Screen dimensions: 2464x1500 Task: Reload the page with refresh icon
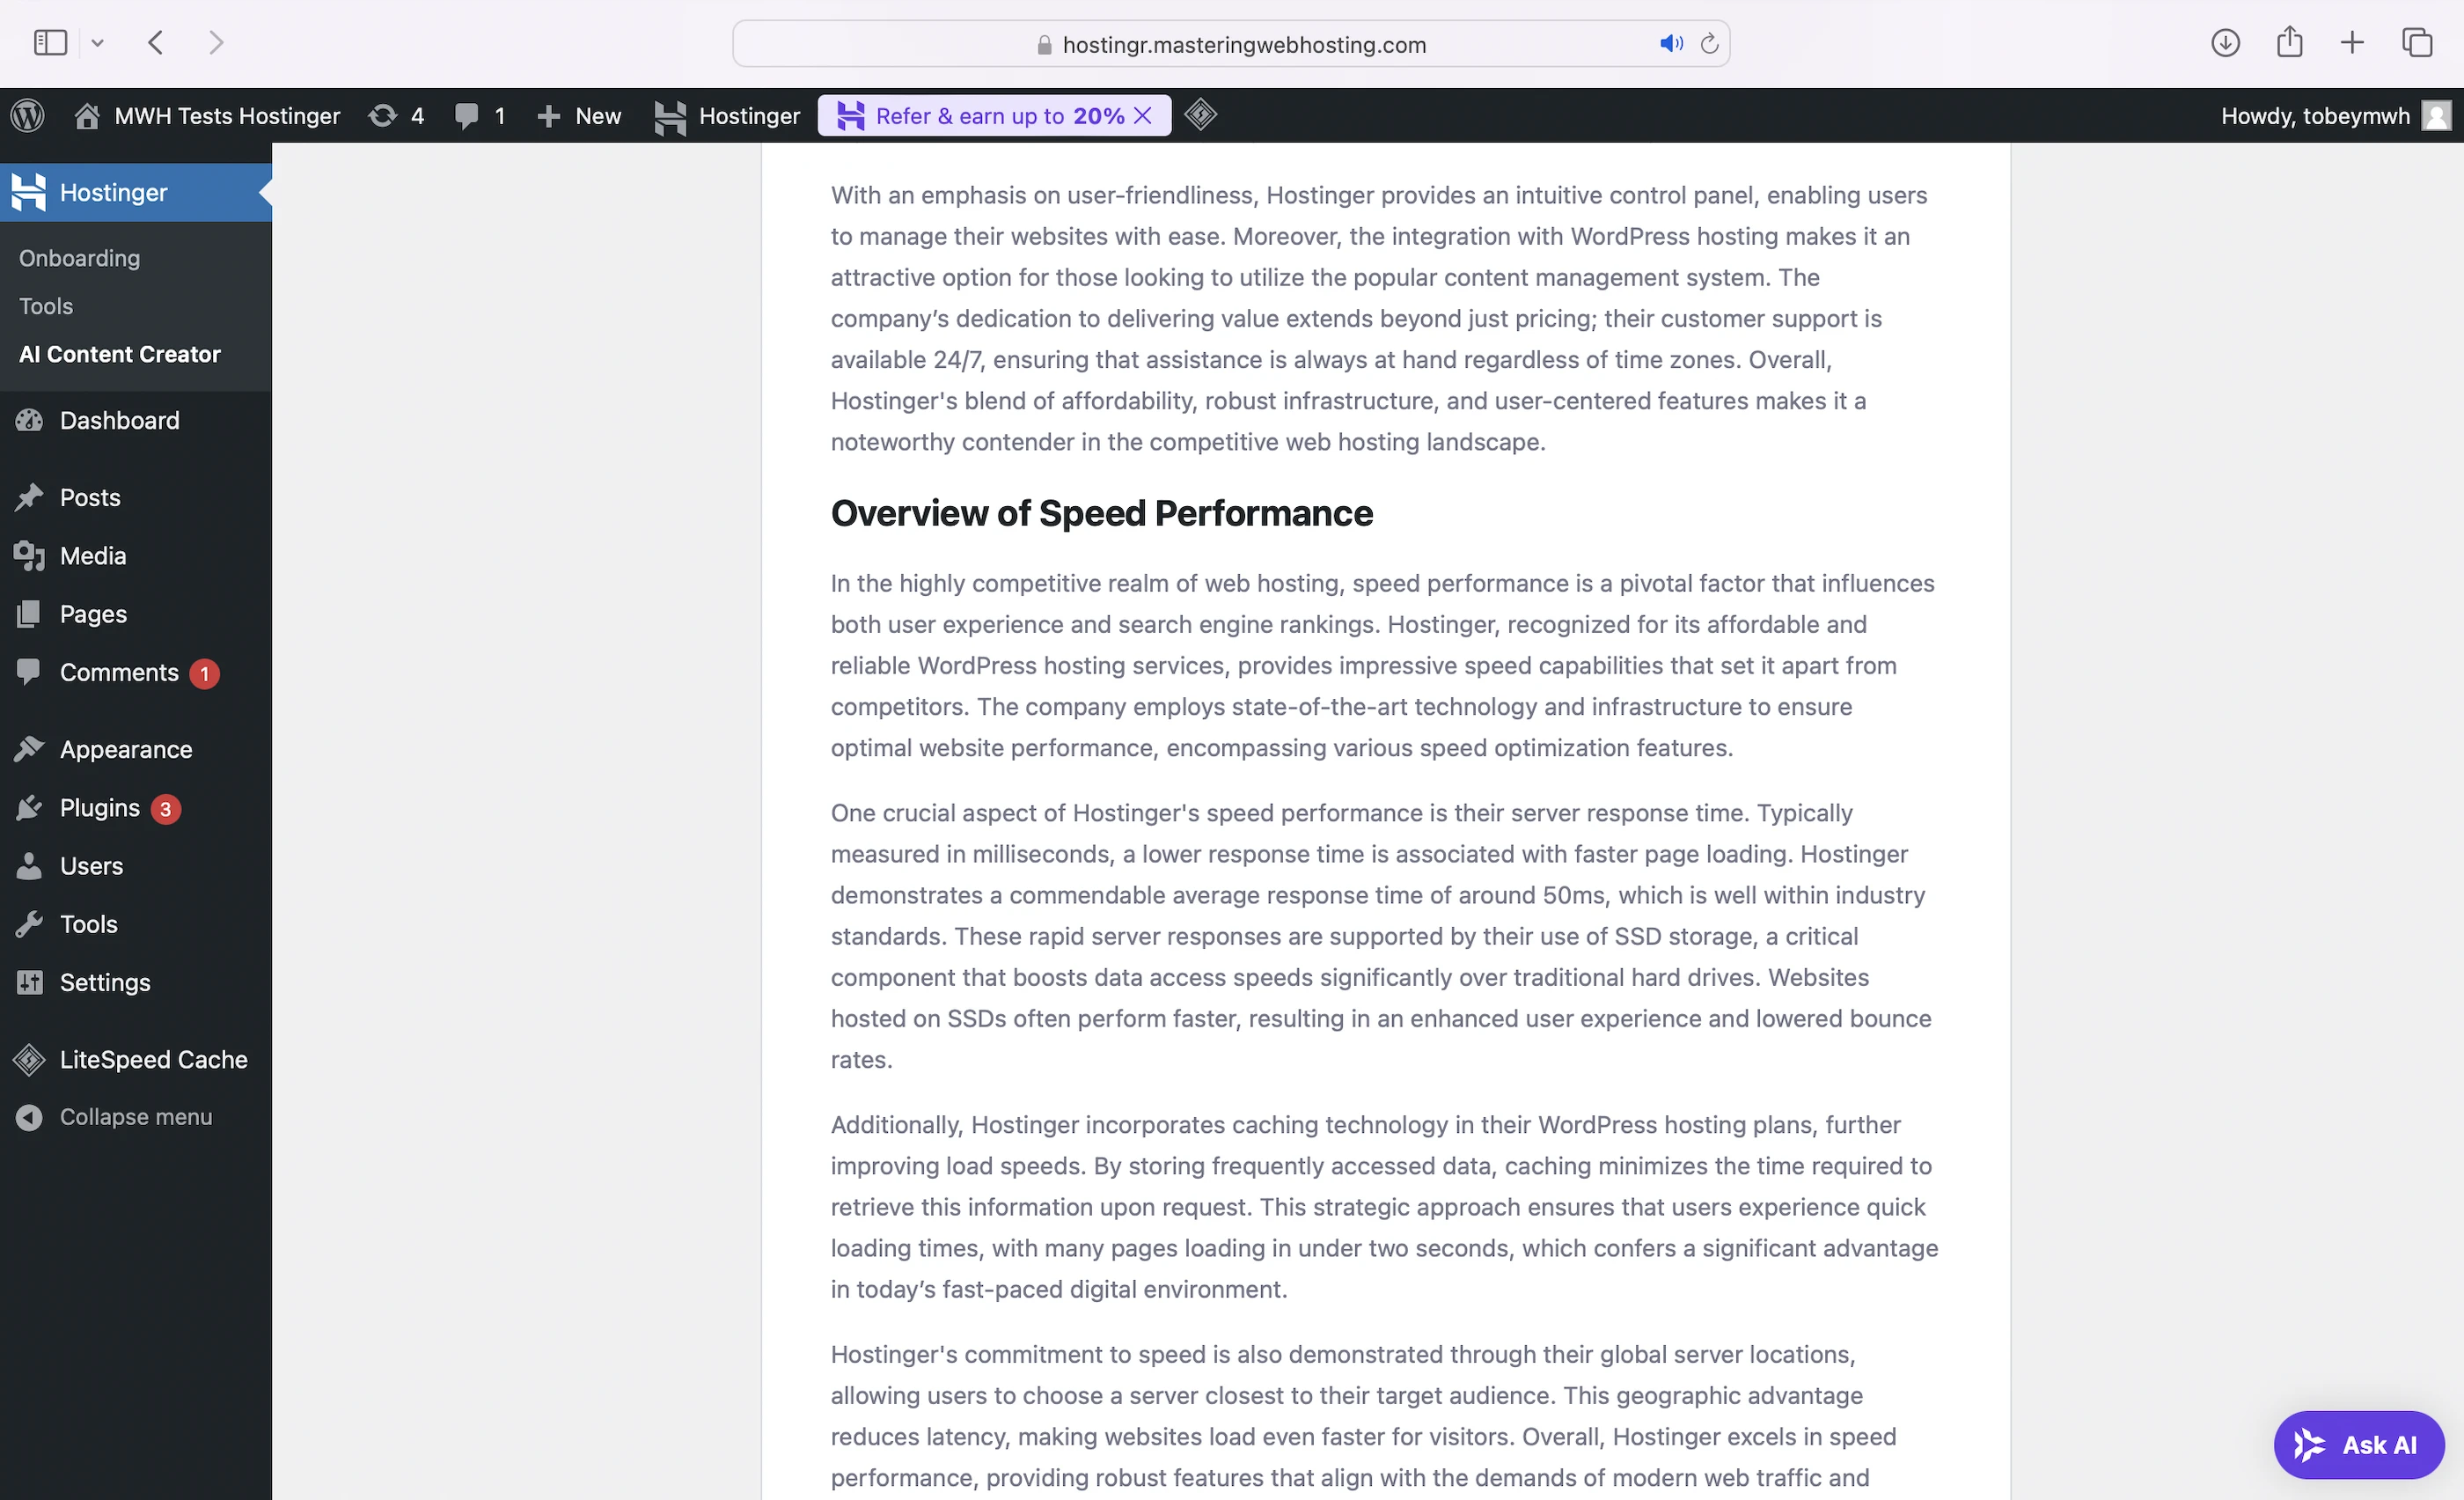1709,44
